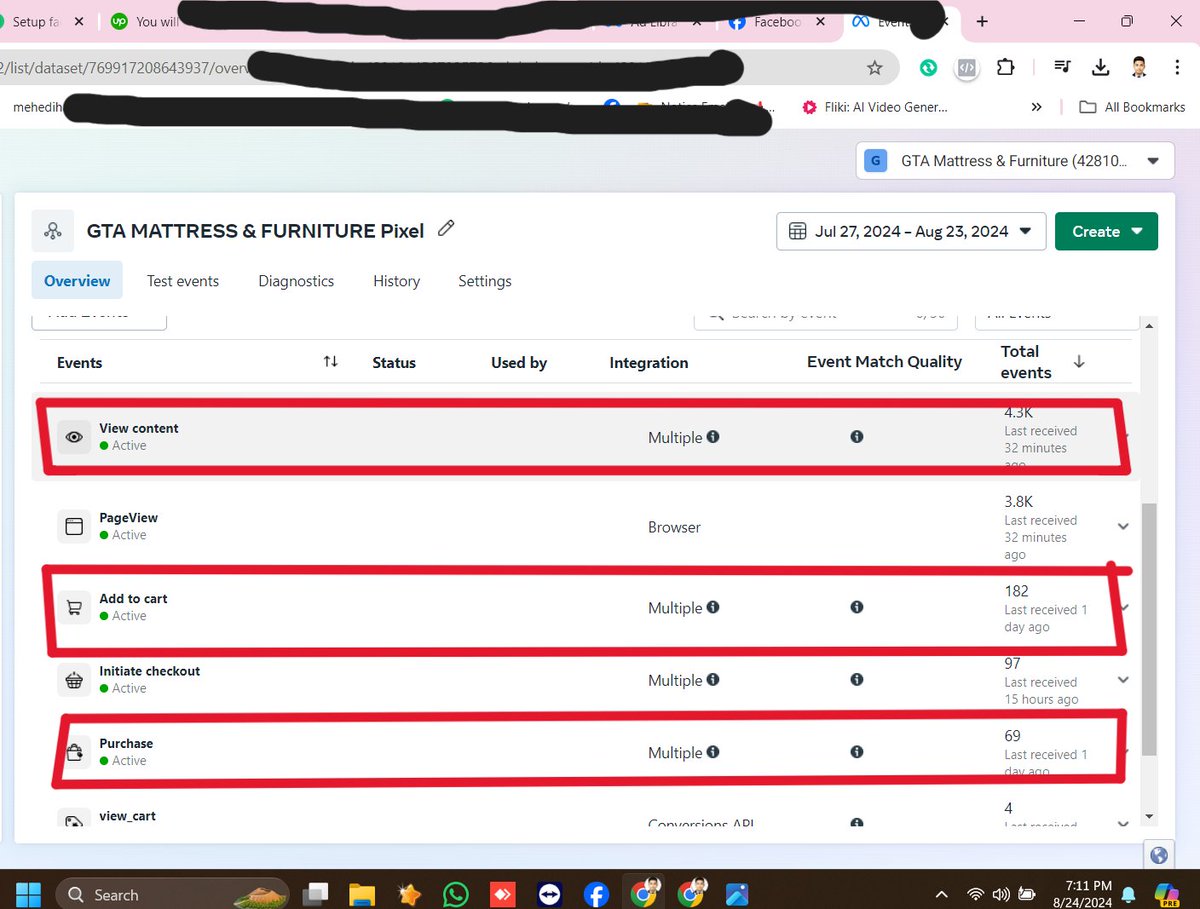Open File Explorer from the taskbar
This screenshot has height=909, width=1200.
point(361,894)
